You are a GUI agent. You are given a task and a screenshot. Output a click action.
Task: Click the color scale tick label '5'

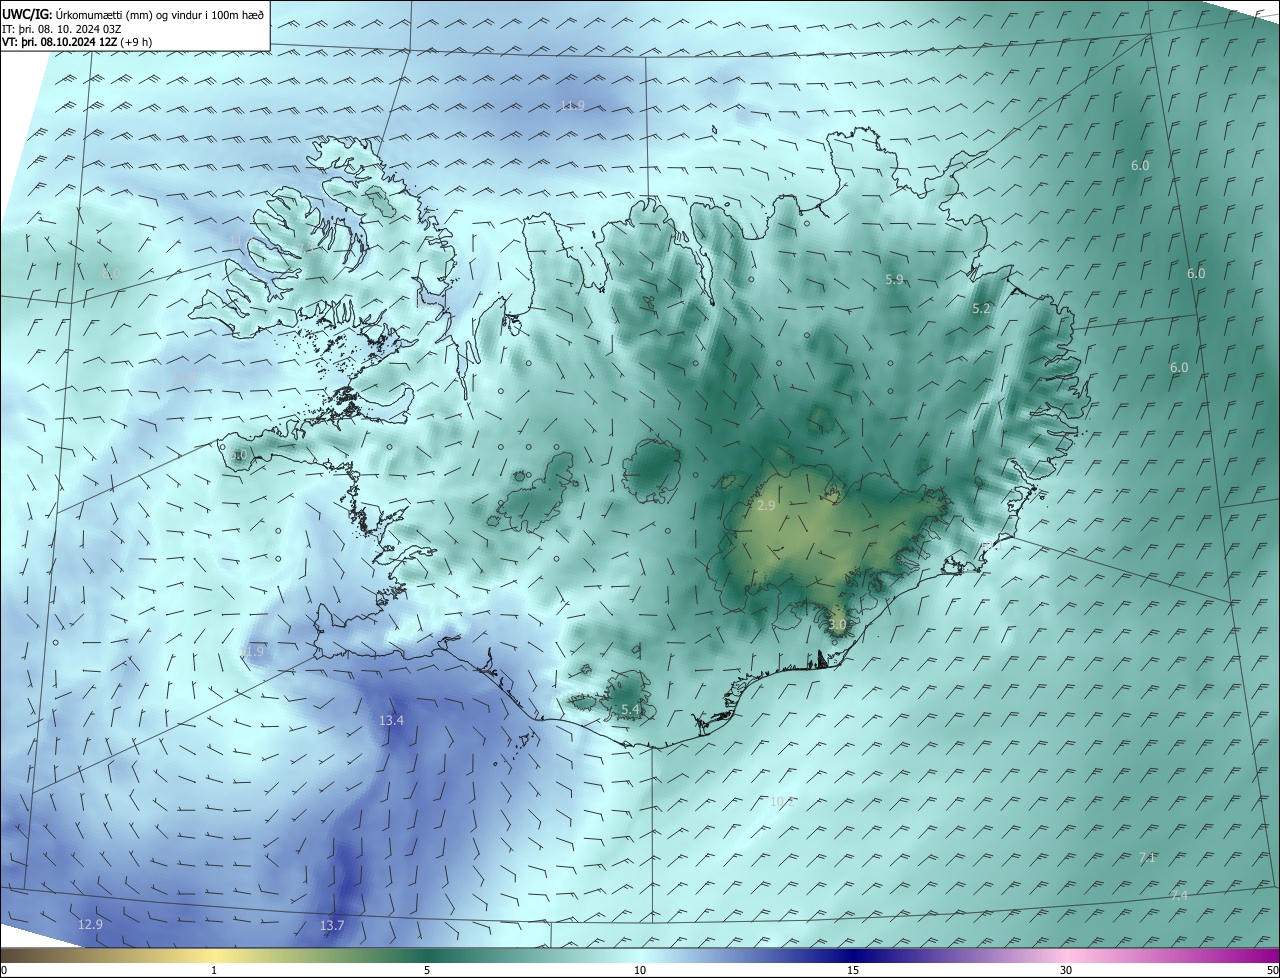[x=427, y=970]
